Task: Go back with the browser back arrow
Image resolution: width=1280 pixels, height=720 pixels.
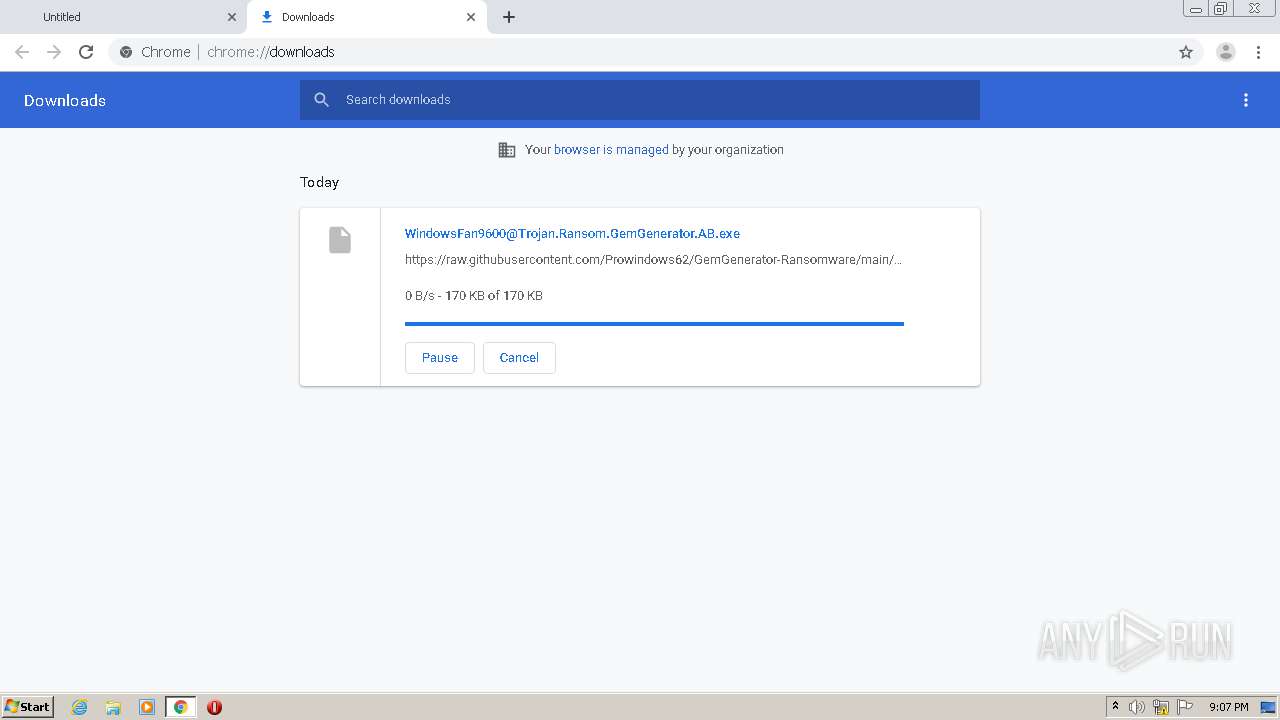Action: click(x=22, y=52)
